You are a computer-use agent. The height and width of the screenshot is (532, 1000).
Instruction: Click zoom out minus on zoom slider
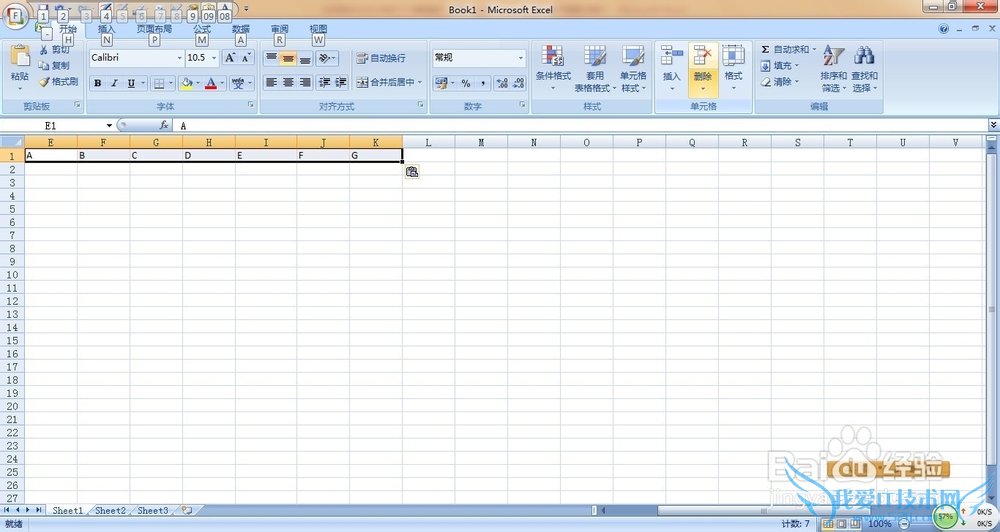(904, 524)
